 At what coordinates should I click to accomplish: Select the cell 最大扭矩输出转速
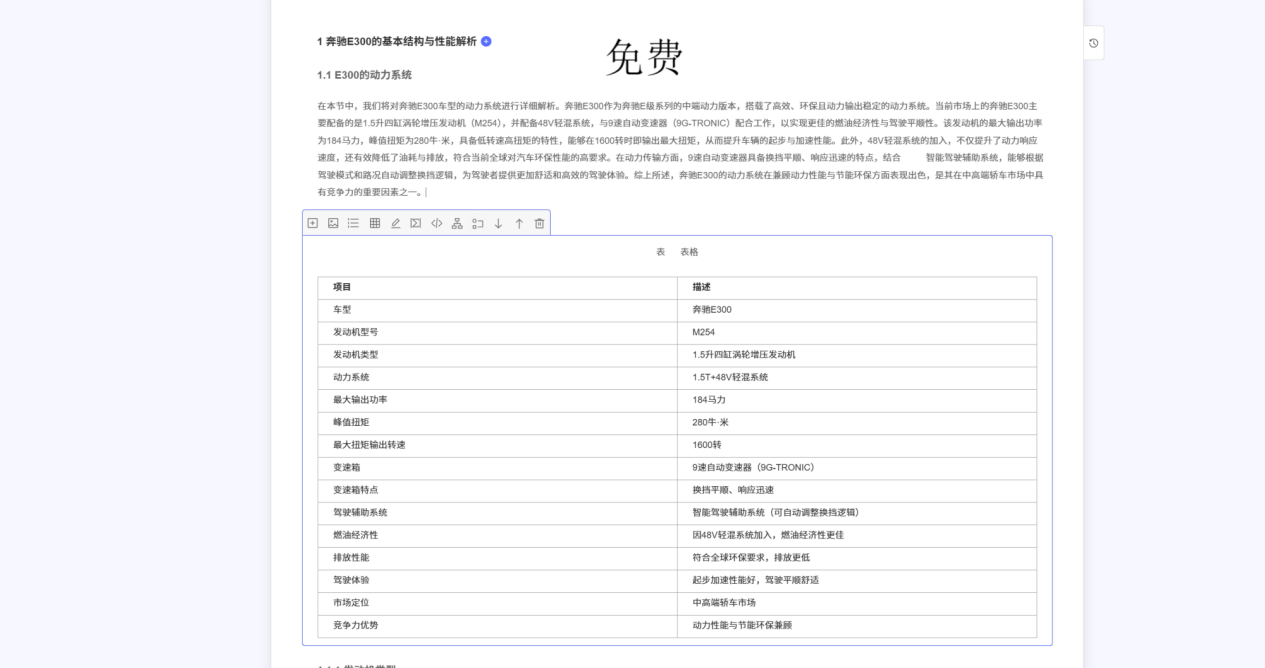pos(497,445)
